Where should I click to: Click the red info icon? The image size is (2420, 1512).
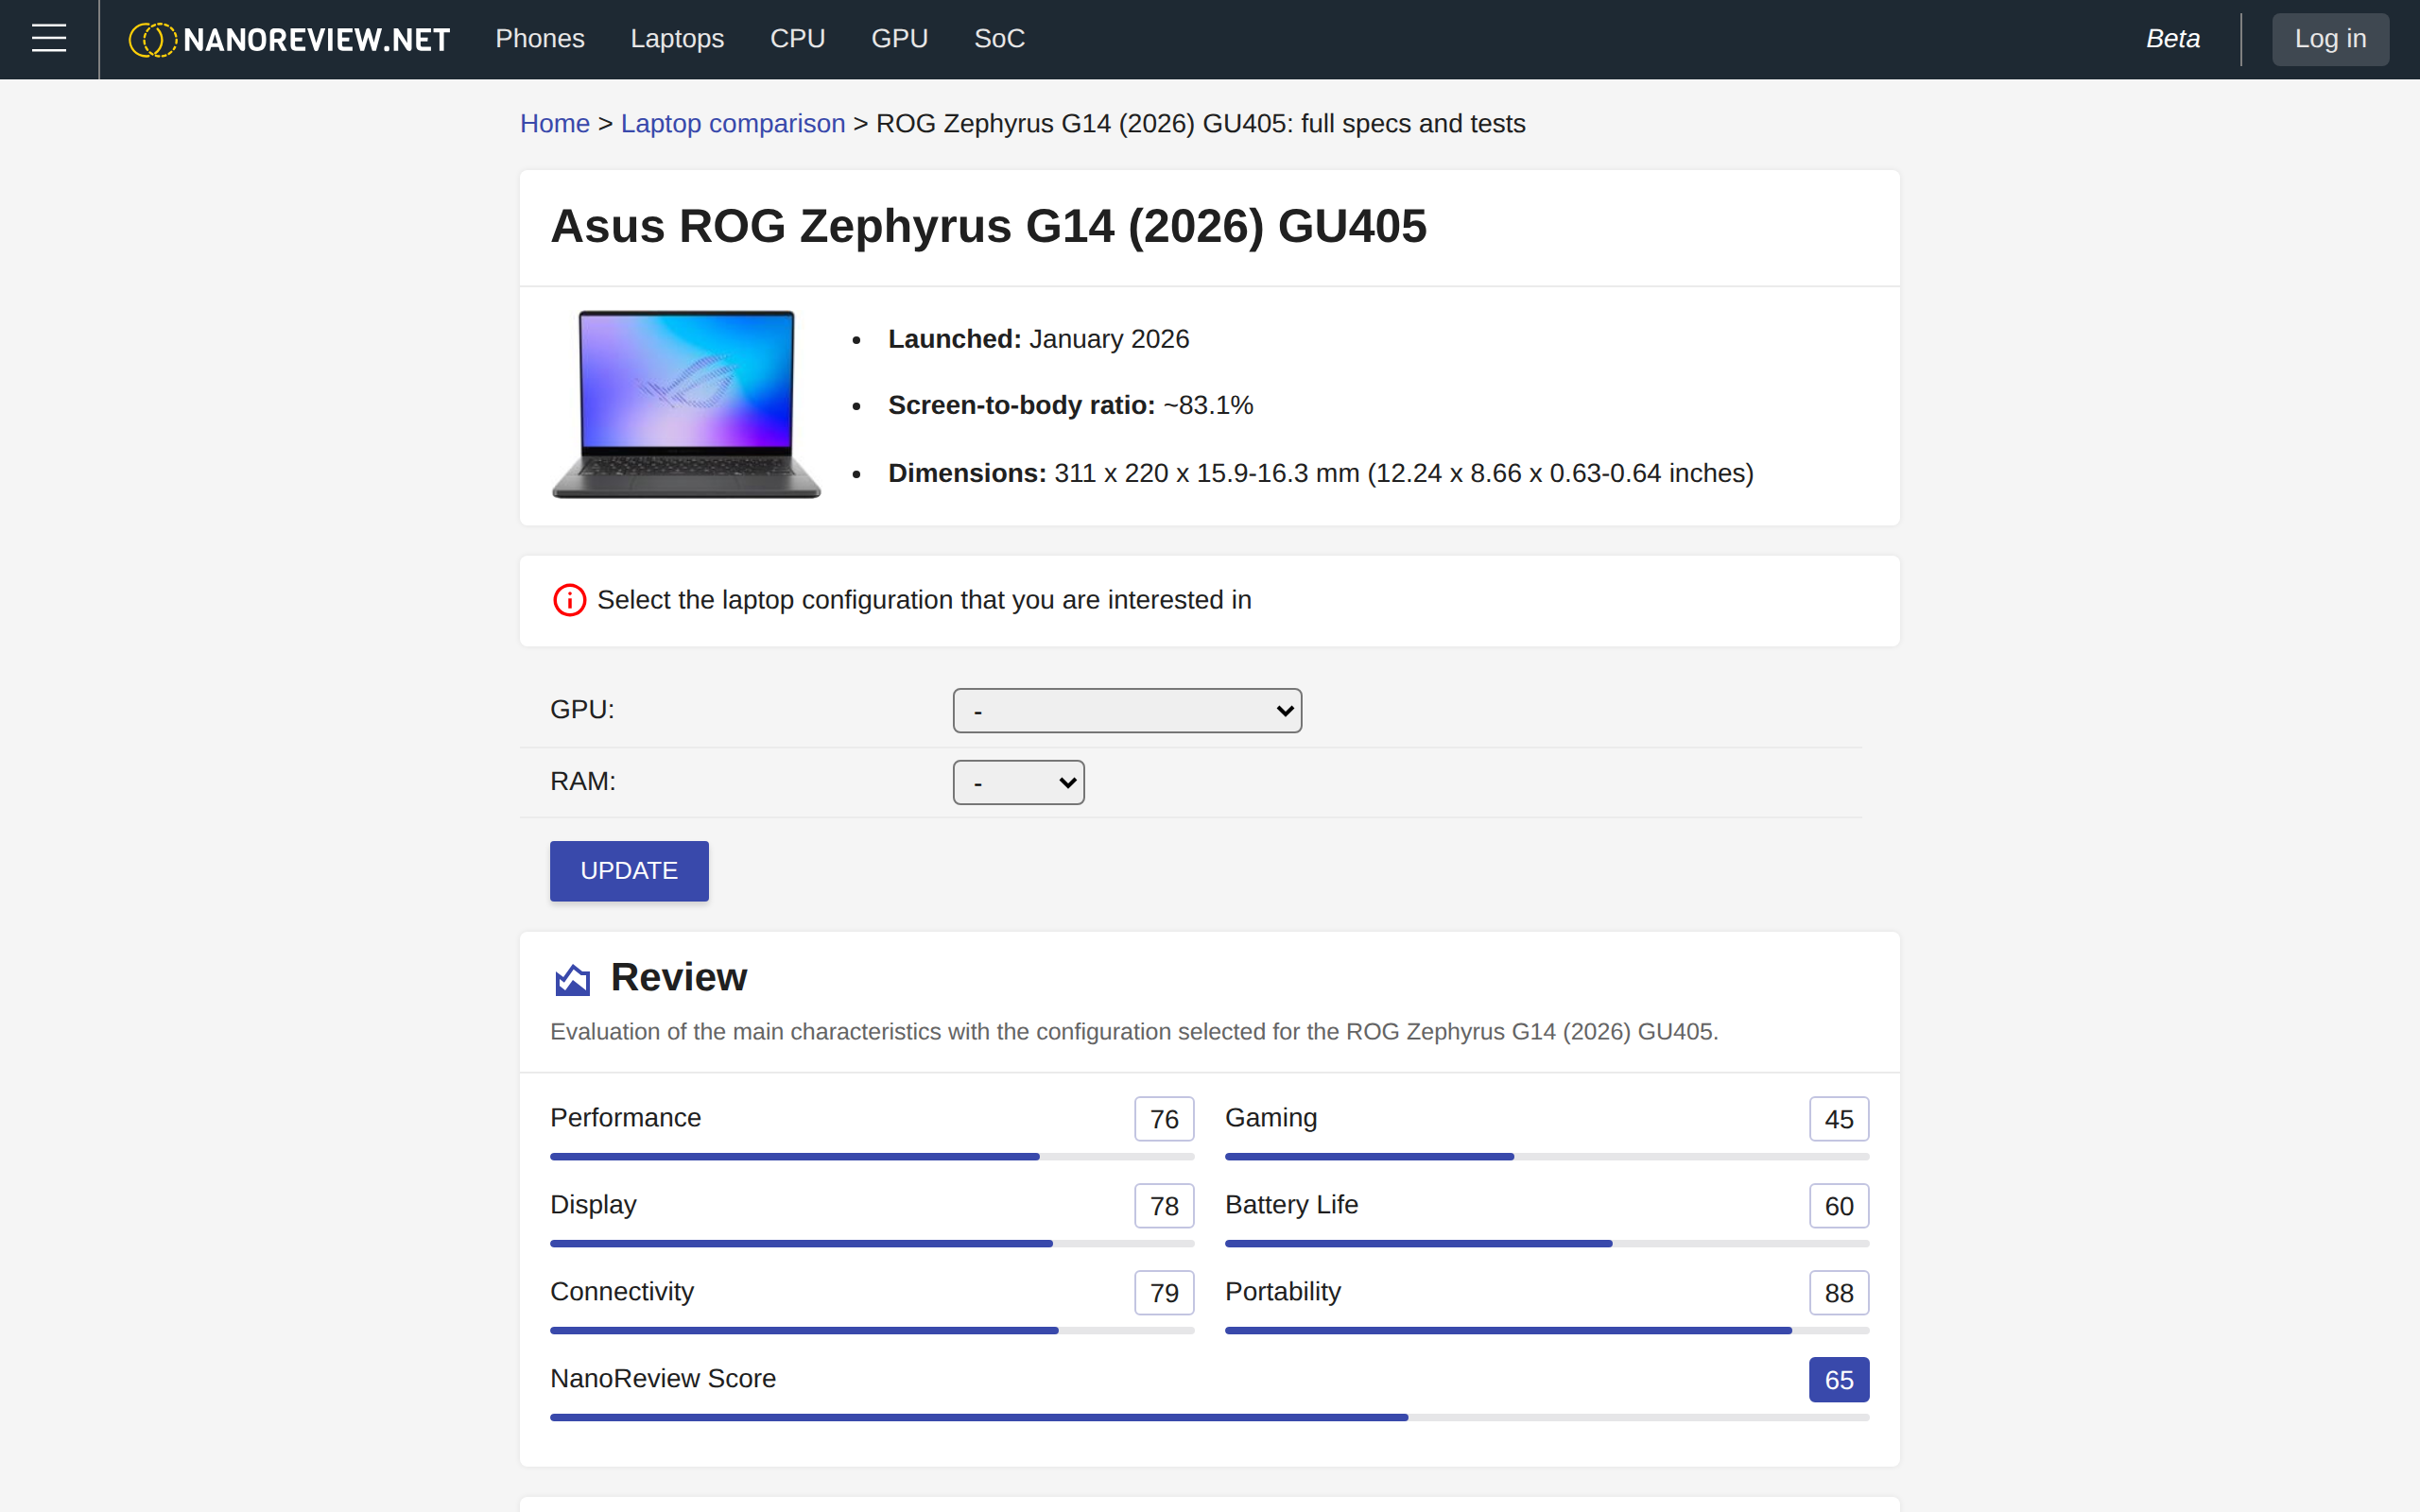click(x=569, y=600)
